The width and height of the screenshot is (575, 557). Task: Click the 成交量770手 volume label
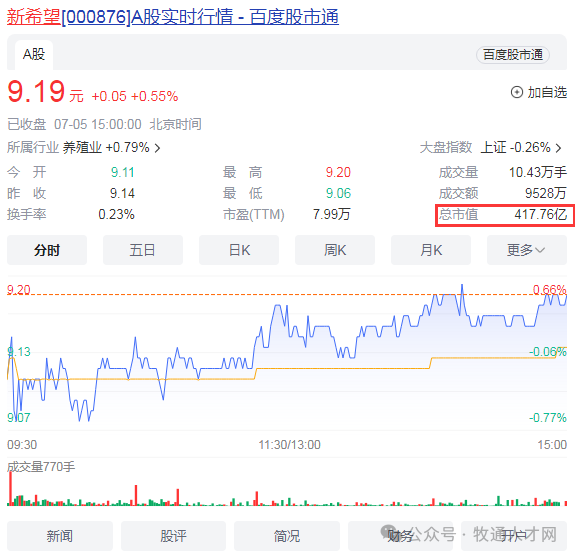click(x=41, y=467)
